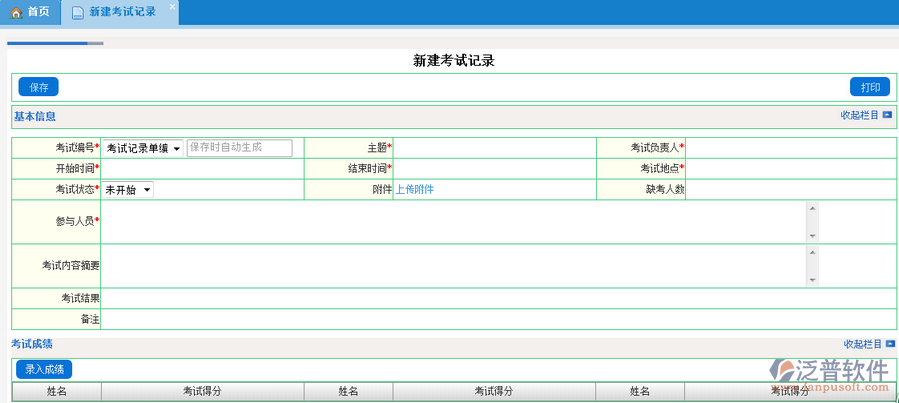
Task: Click the document icon on the 新建考试记录 tab
Action: [78, 12]
